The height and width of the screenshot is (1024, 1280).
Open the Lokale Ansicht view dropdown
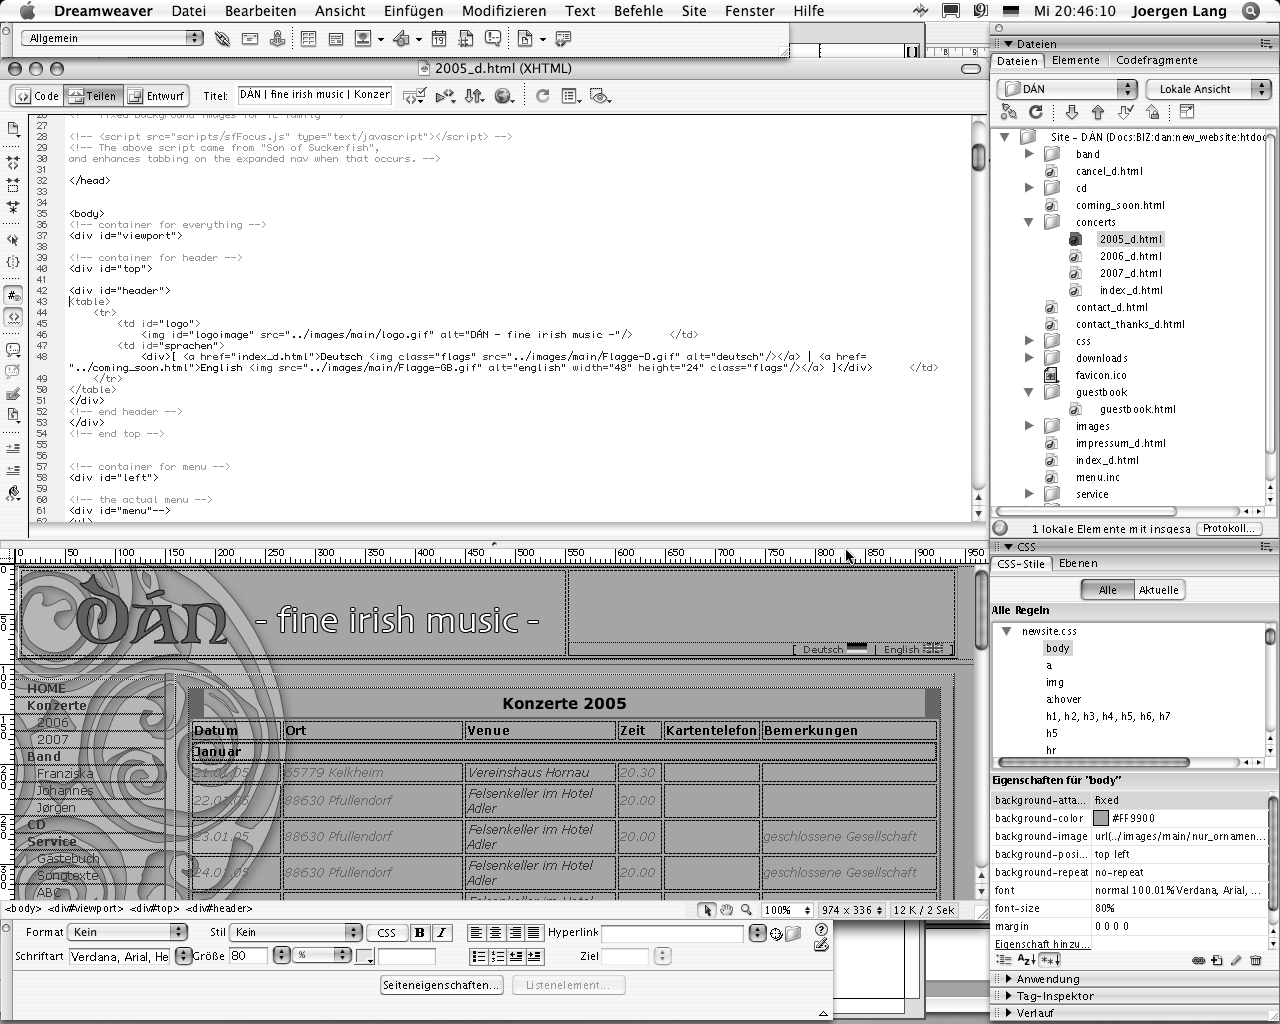(1208, 89)
